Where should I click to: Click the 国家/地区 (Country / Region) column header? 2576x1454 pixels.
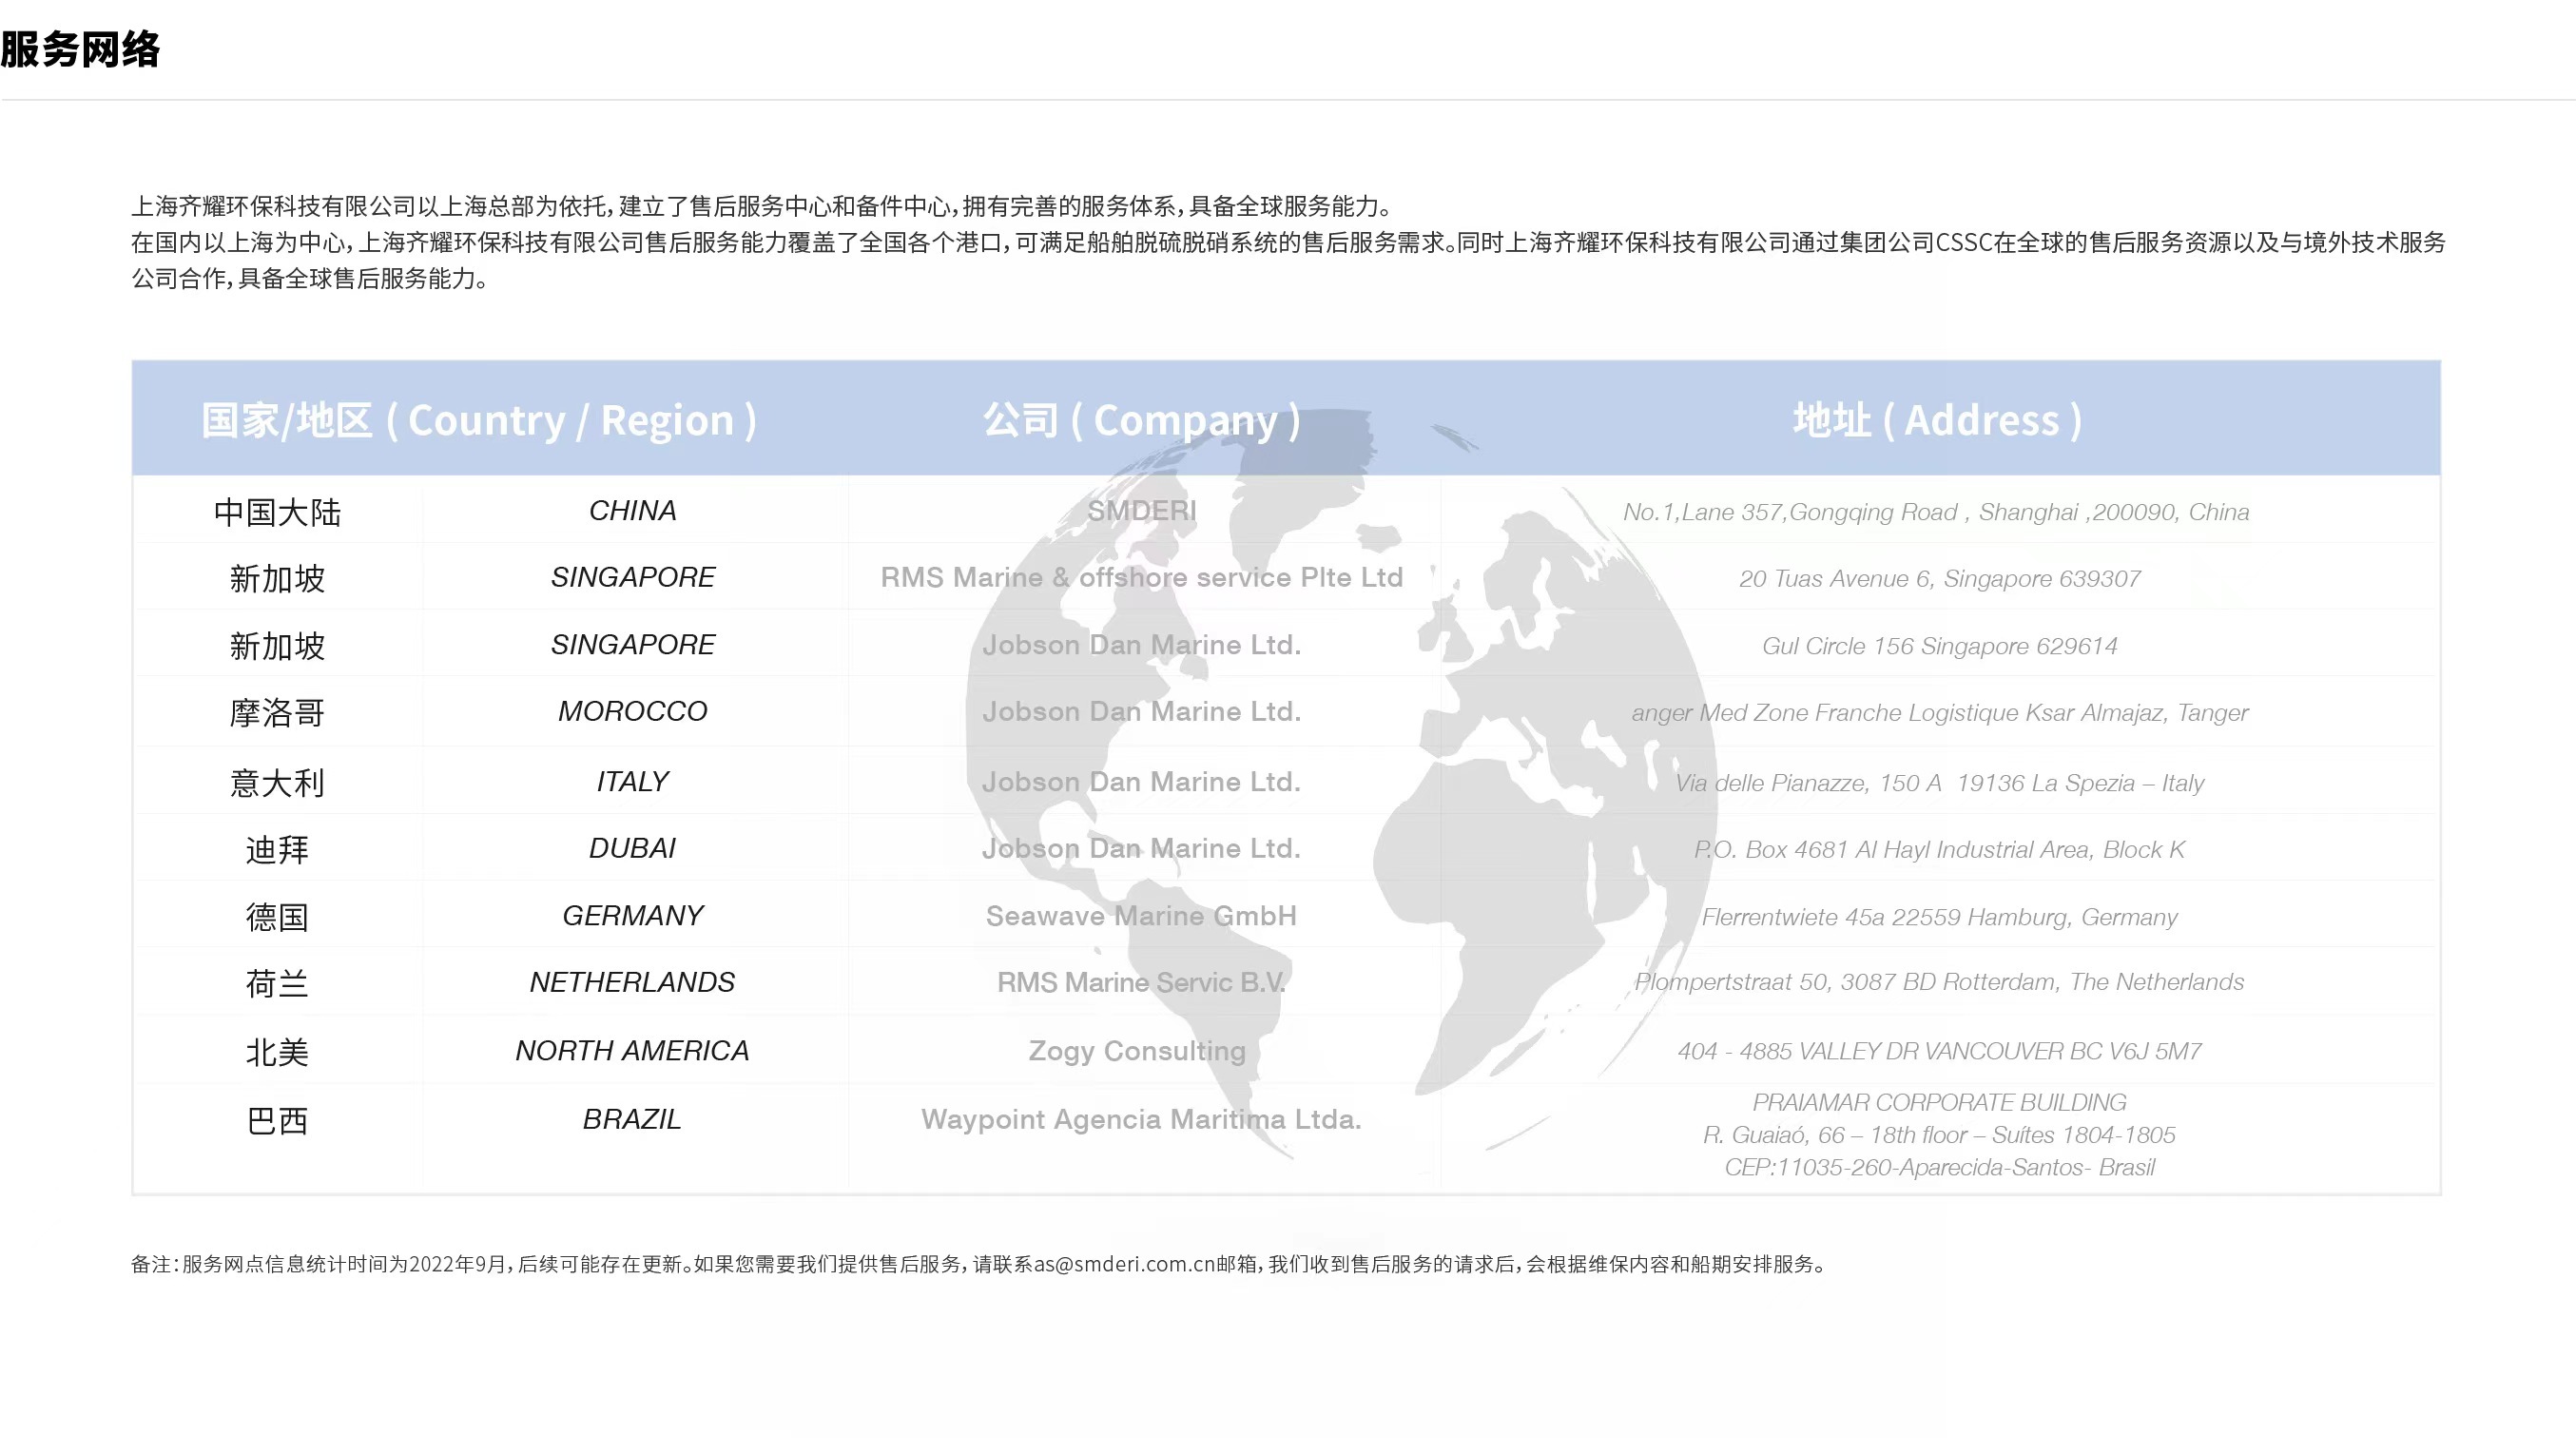point(479,420)
